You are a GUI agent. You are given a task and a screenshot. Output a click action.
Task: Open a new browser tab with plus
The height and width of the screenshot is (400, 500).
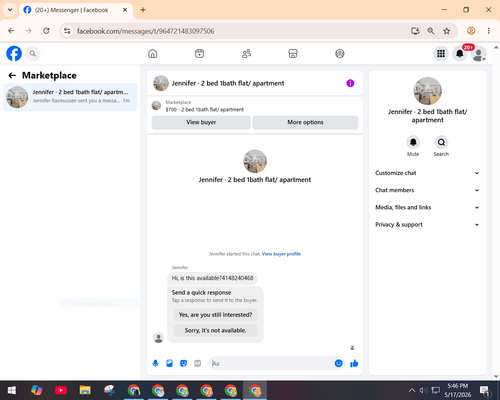point(143,10)
